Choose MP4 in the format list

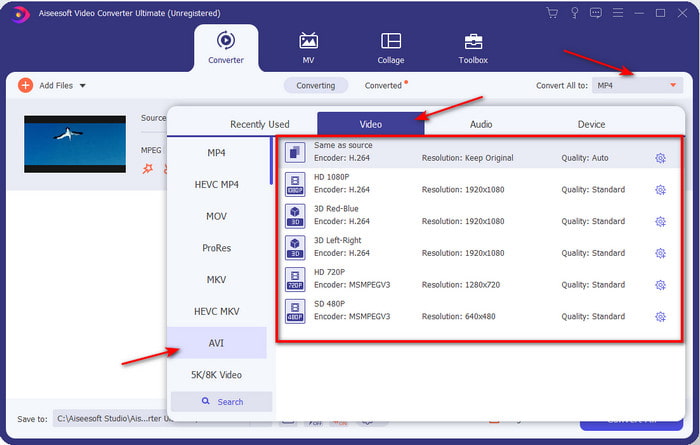tap(217, 153)
